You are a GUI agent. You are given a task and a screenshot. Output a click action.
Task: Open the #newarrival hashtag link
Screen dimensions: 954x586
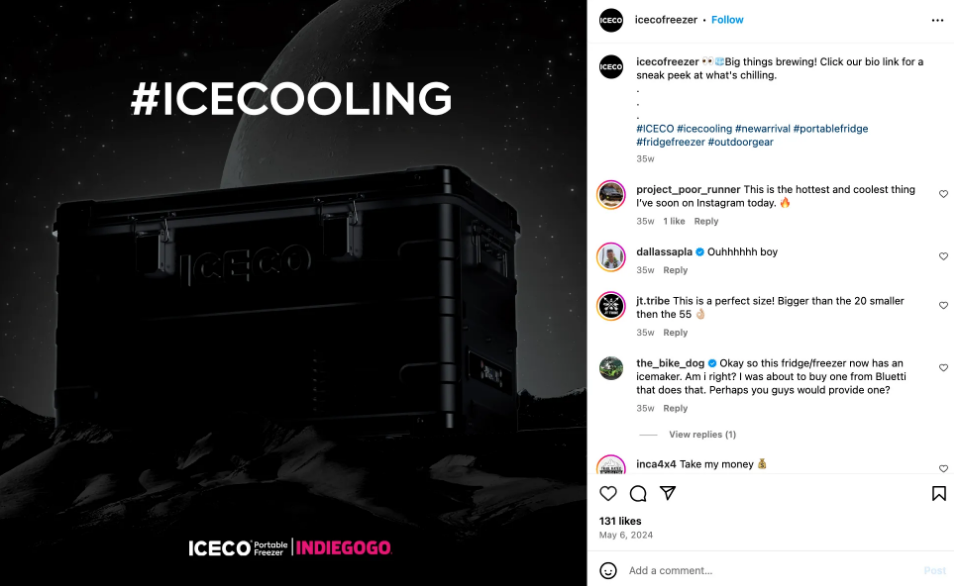[x=762, y=128]
